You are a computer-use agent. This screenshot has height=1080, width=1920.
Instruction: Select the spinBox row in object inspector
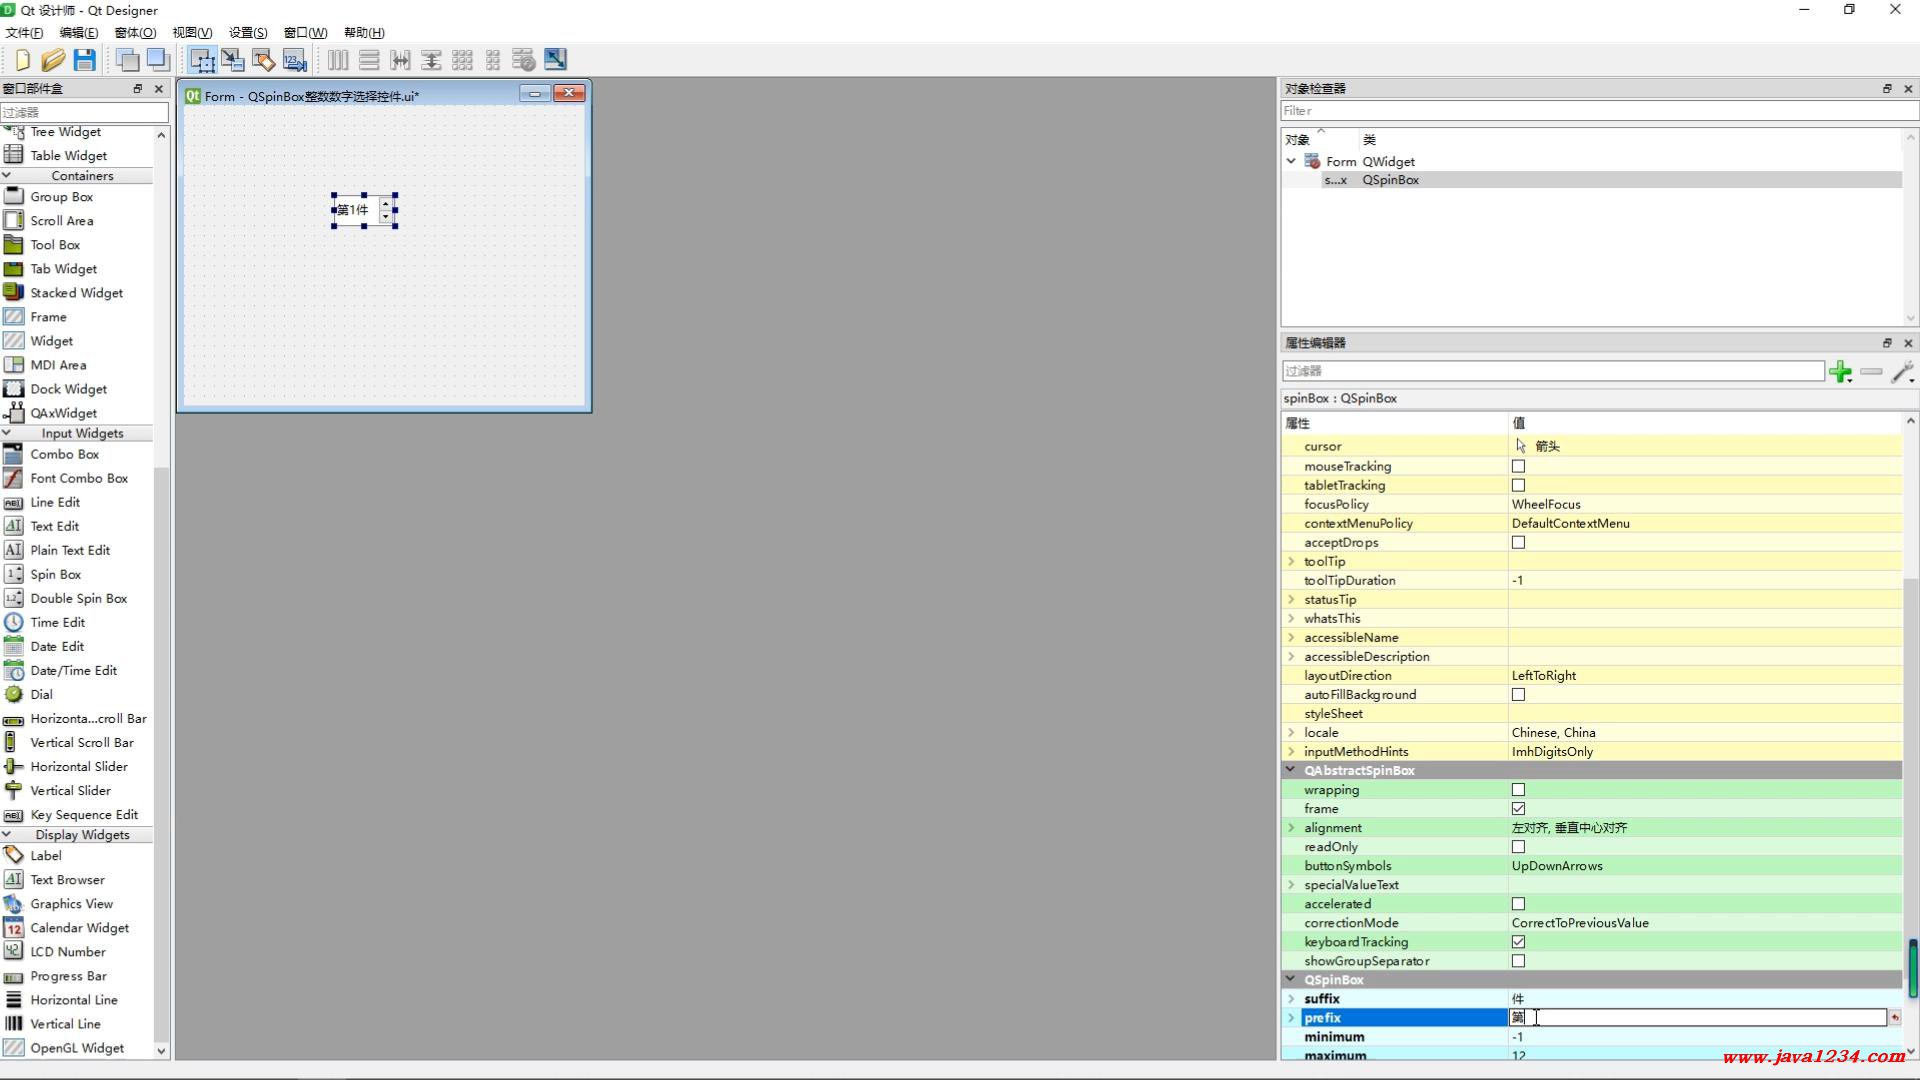tap(1592, 181)
